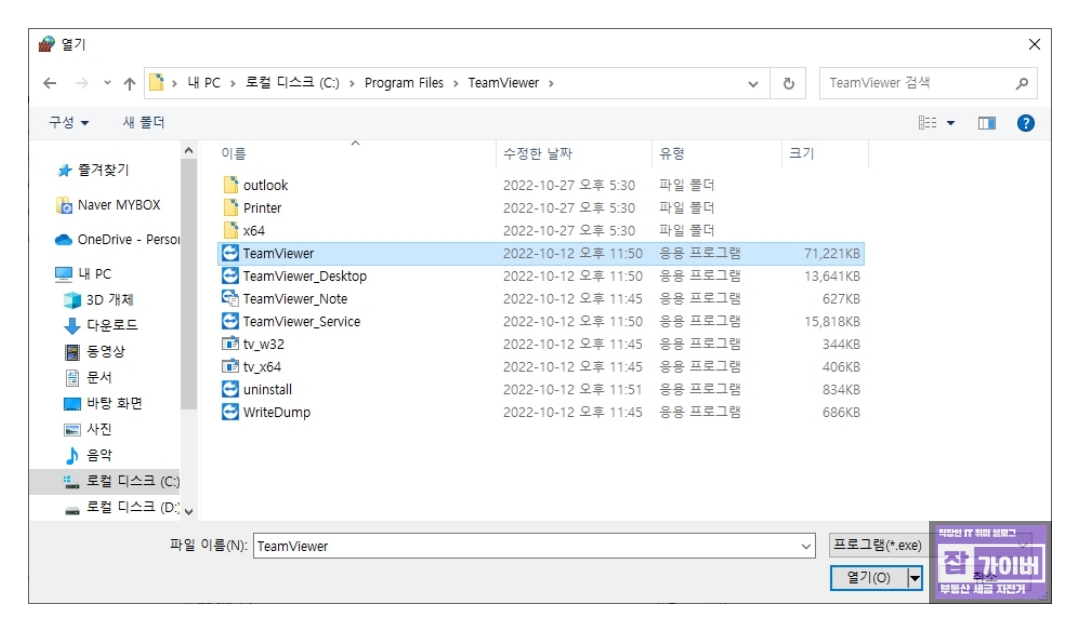Click the 2022-10-12 오후 11:51 date
The image size is (1080, 632).
pos(572,390)
